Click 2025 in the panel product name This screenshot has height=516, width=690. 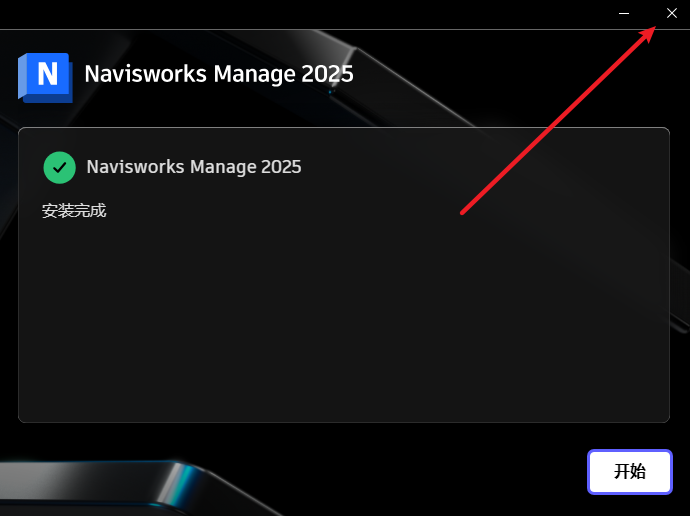(281, 167)
